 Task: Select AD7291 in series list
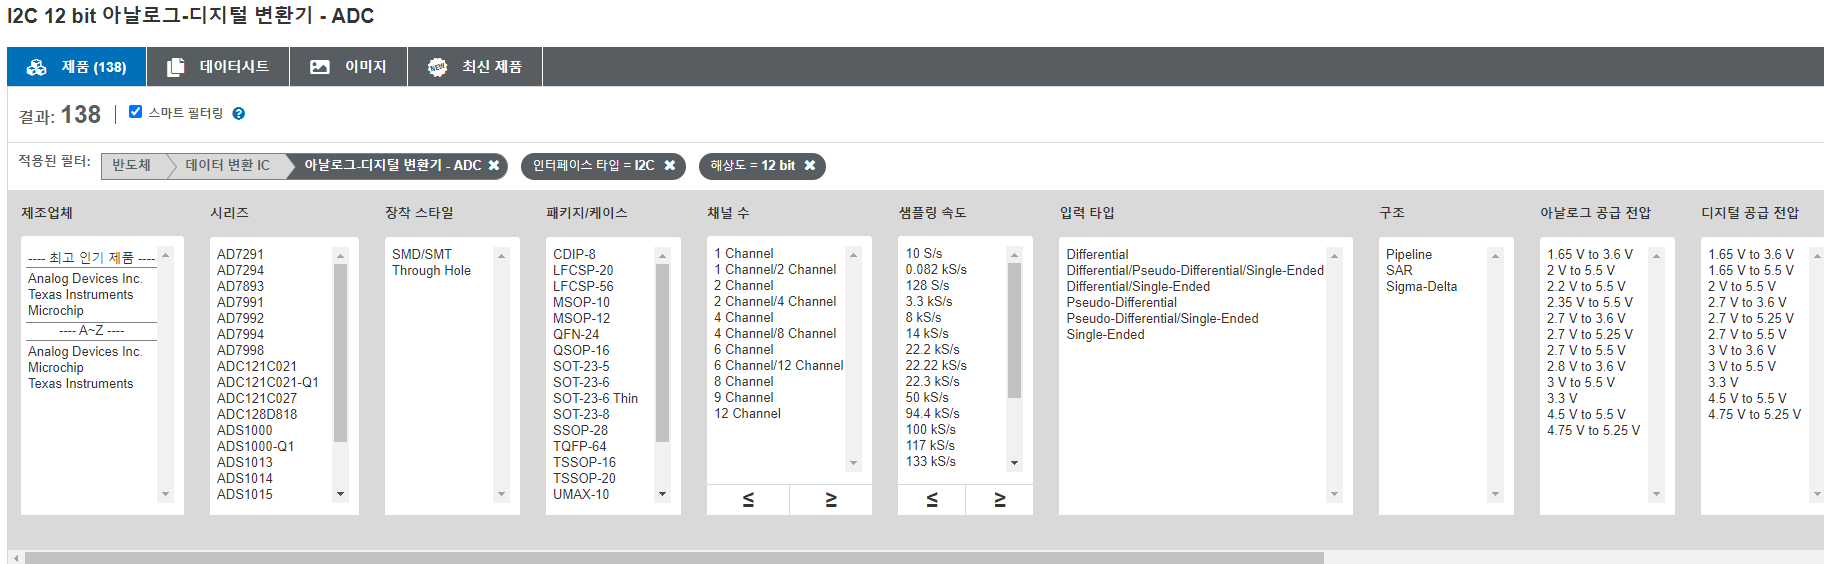tap(240, 254)
